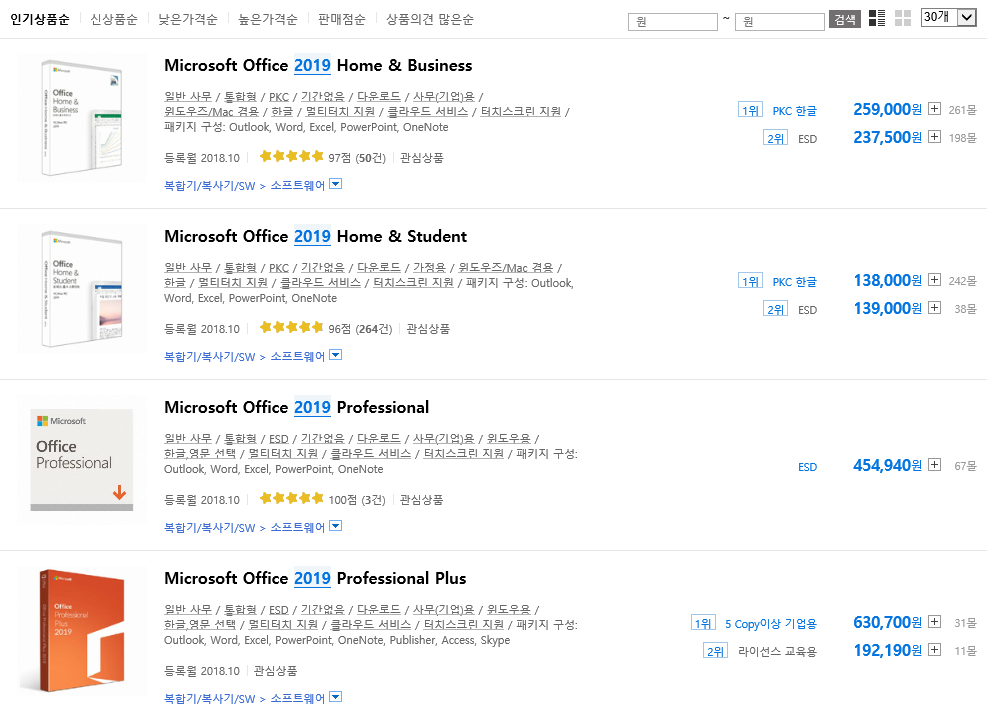Expand category dropdown under Home & Business
Image resolution: width=995 pixels, height=718 pixels.
pyautogui.click(x=336, y=184)
